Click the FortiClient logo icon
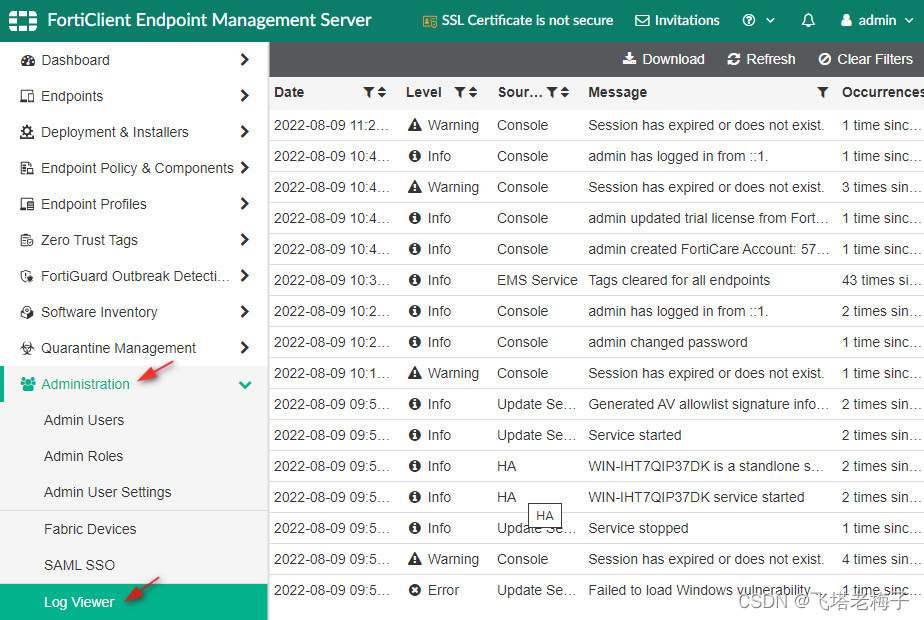The image size is (924, 620). click(23, 21)
